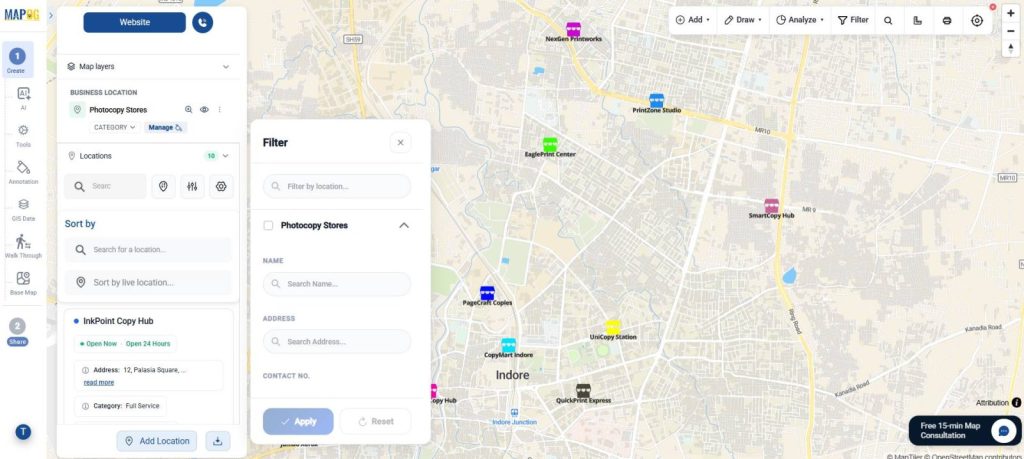Open the Walk Through sidebar tool
This screenshot has height=459, width=1024.
(x=24, y=246)
